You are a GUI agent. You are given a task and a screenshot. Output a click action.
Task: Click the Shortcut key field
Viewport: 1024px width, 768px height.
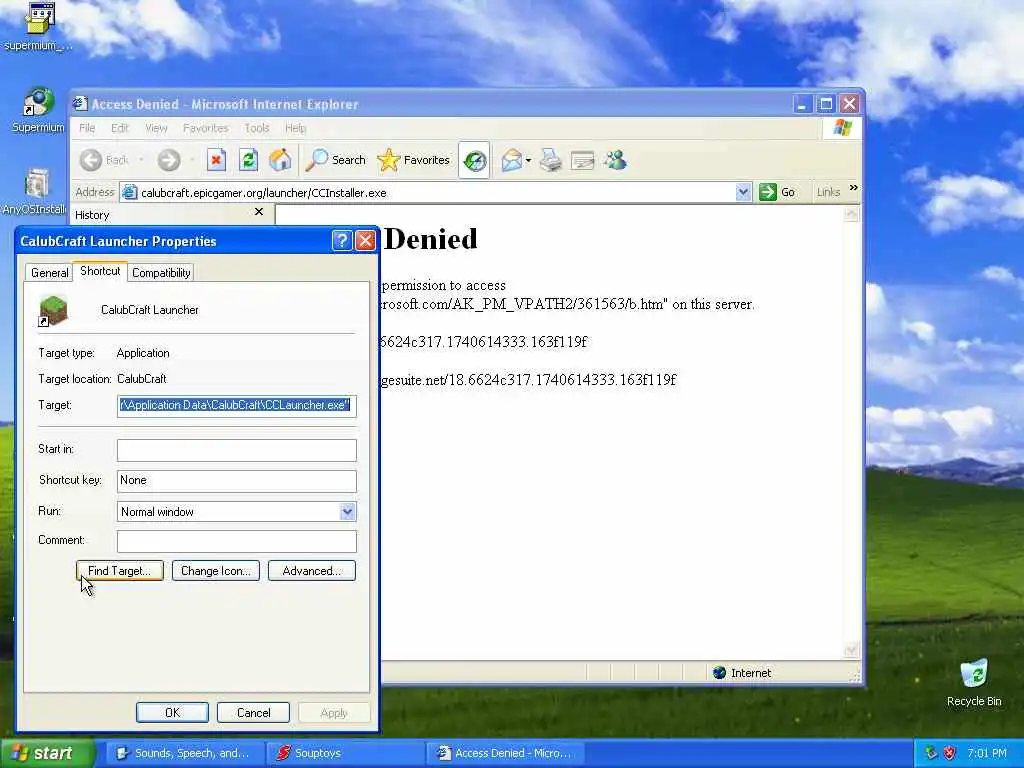coord(236,481)
